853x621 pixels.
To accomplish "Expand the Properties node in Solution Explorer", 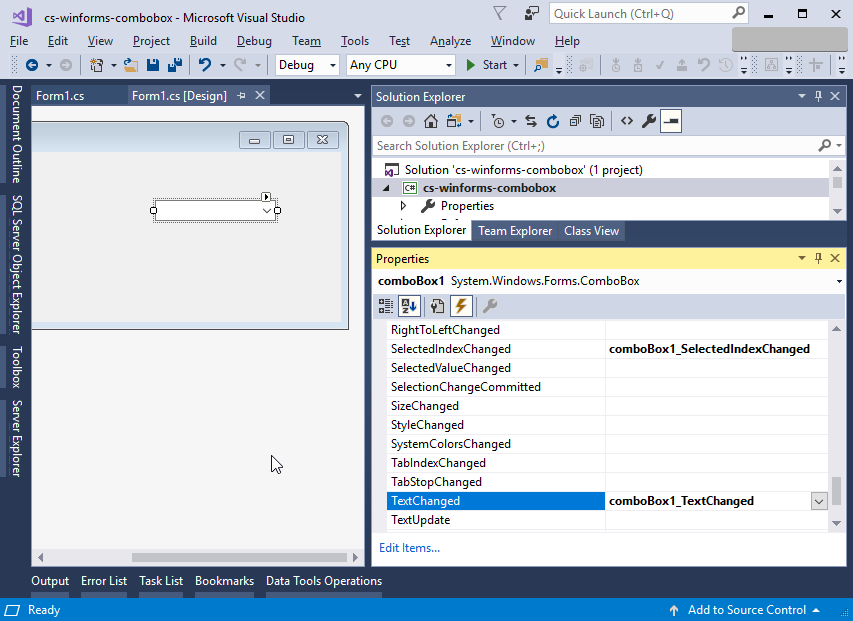I will pos(404,205).
